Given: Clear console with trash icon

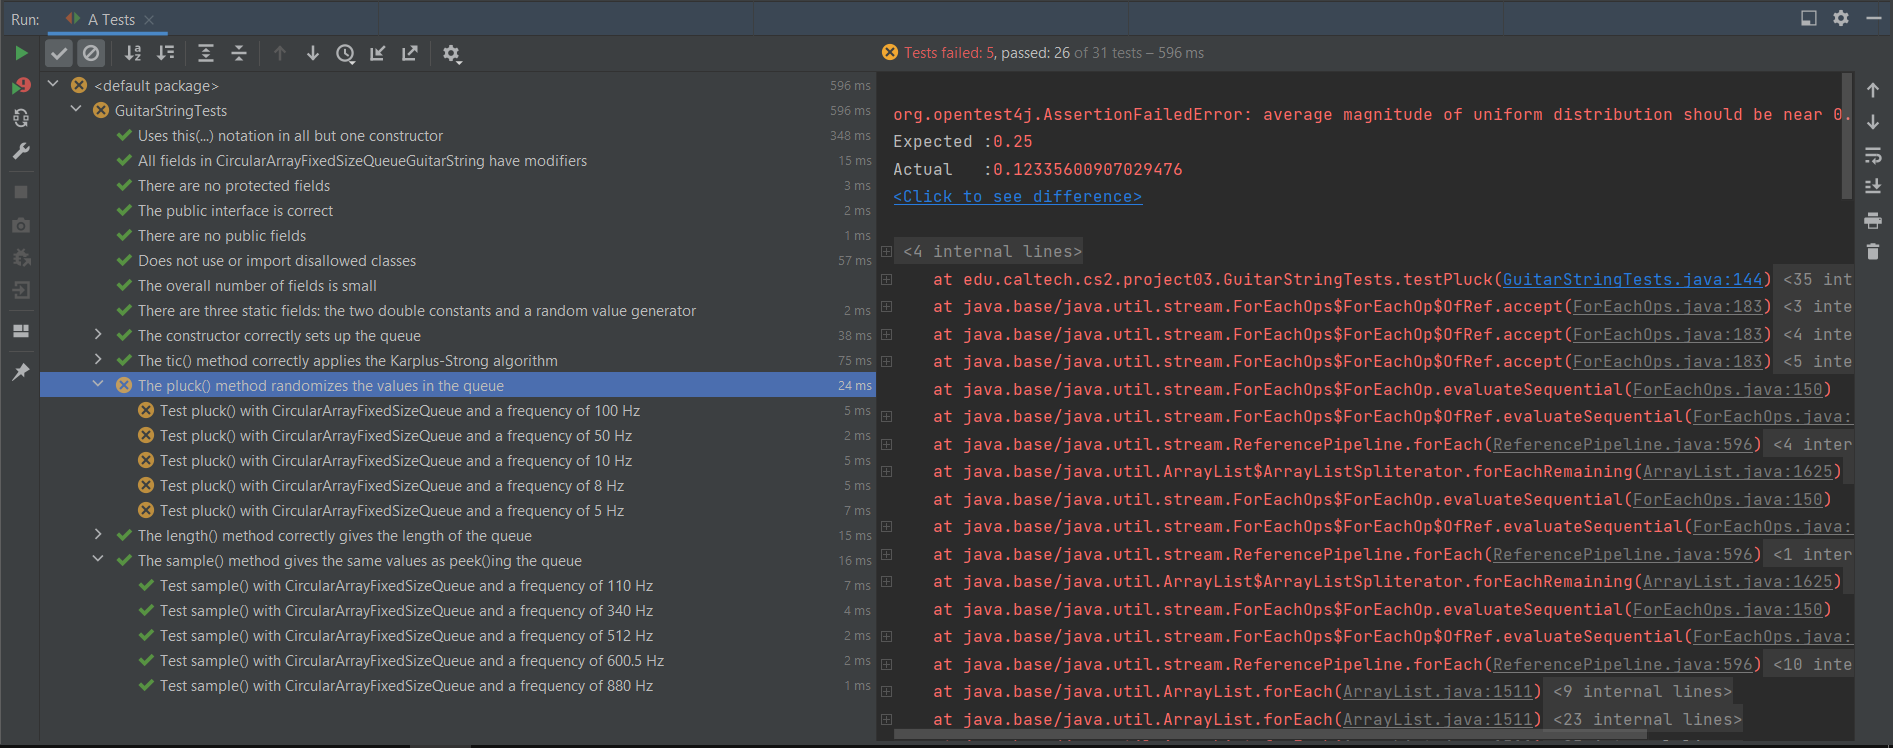Looking at the screenshot, I should click(x=1873, y=252).
